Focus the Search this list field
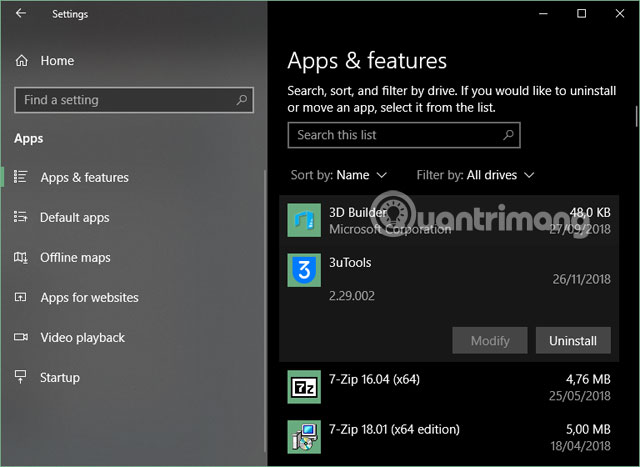This screenshot has width=640, height=467. click(404, 135)
